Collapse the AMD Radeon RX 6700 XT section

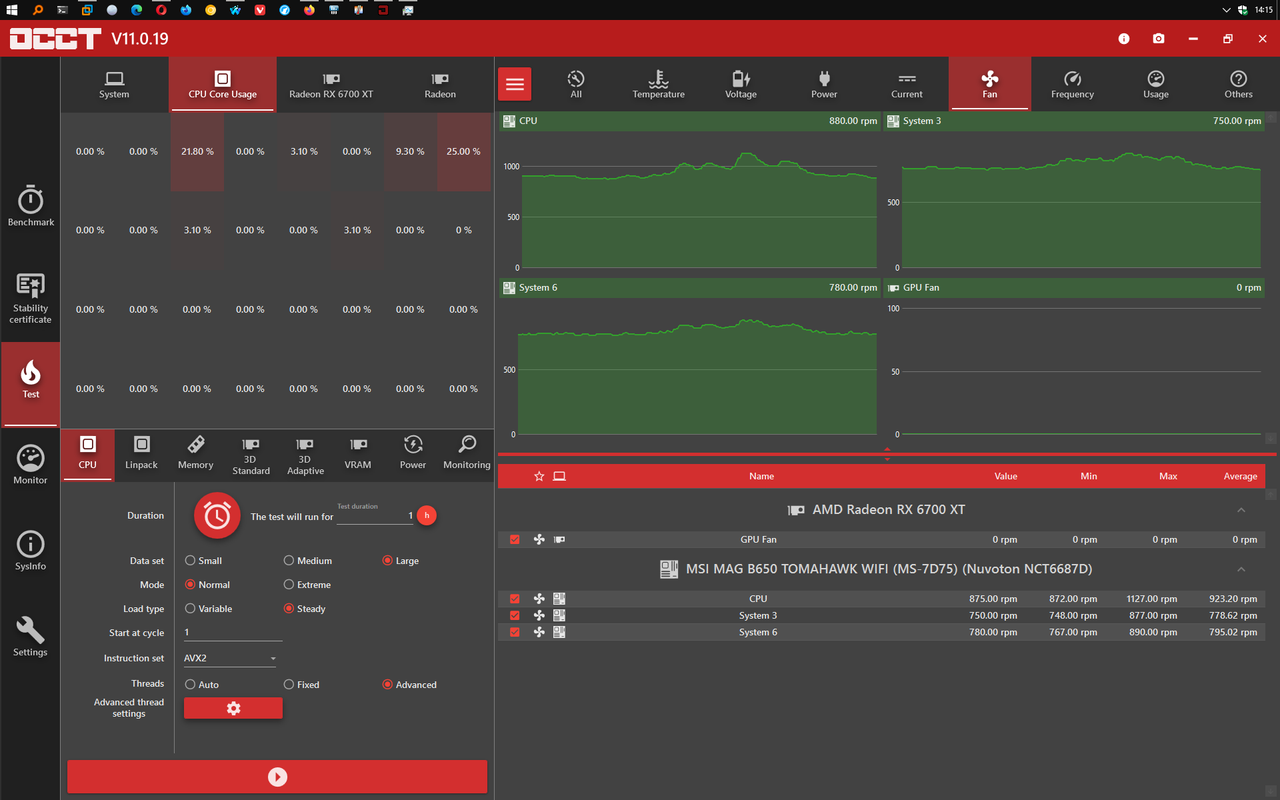(1241, 509)
